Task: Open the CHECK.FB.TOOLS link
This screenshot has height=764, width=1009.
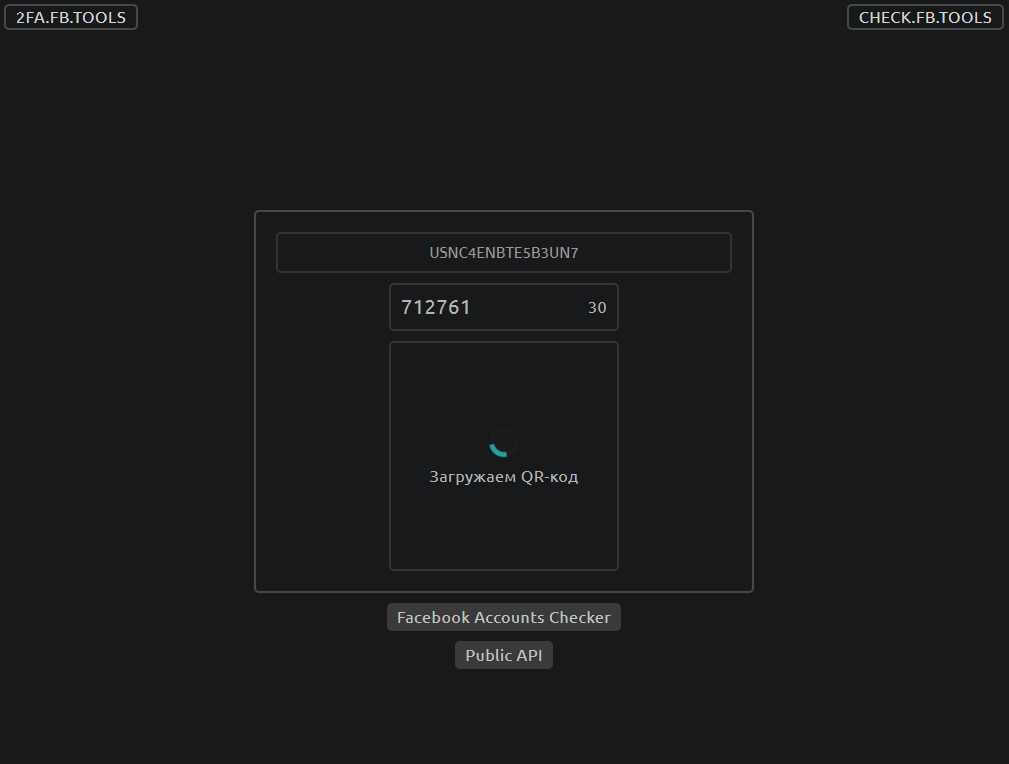Action: 925,17
